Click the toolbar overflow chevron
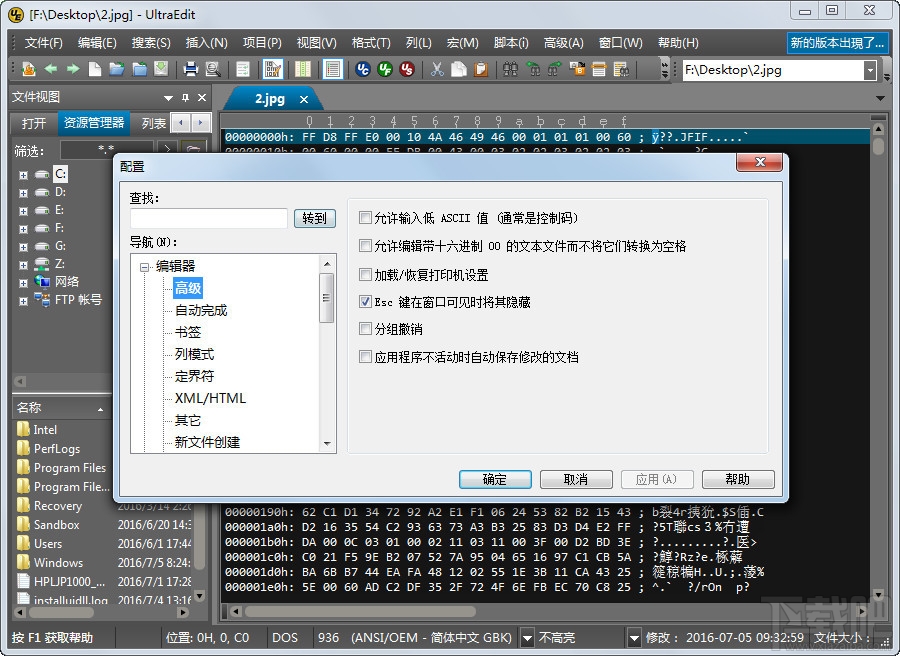Image resolution: width=900 pixels, height=656 pixels. [x=665, y=69]
